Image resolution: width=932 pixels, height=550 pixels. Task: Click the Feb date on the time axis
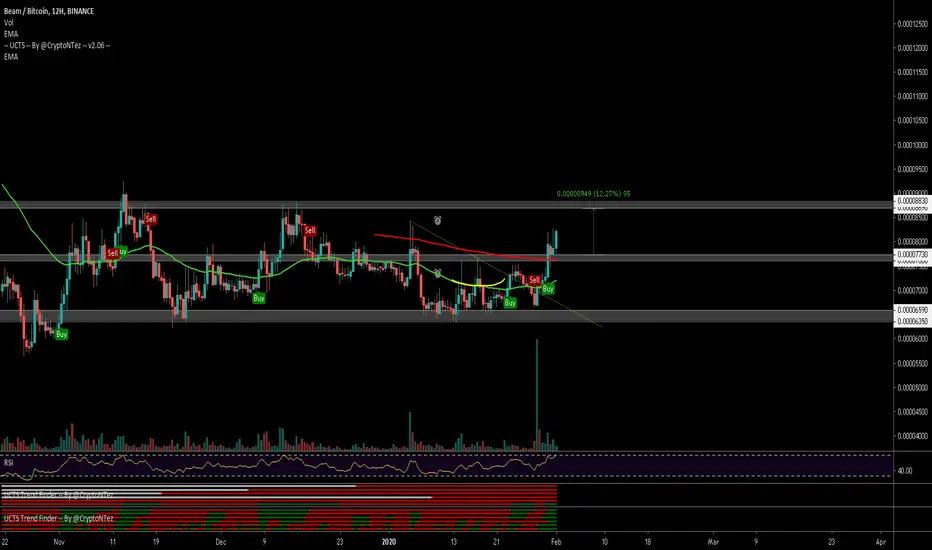click(555, 542)
